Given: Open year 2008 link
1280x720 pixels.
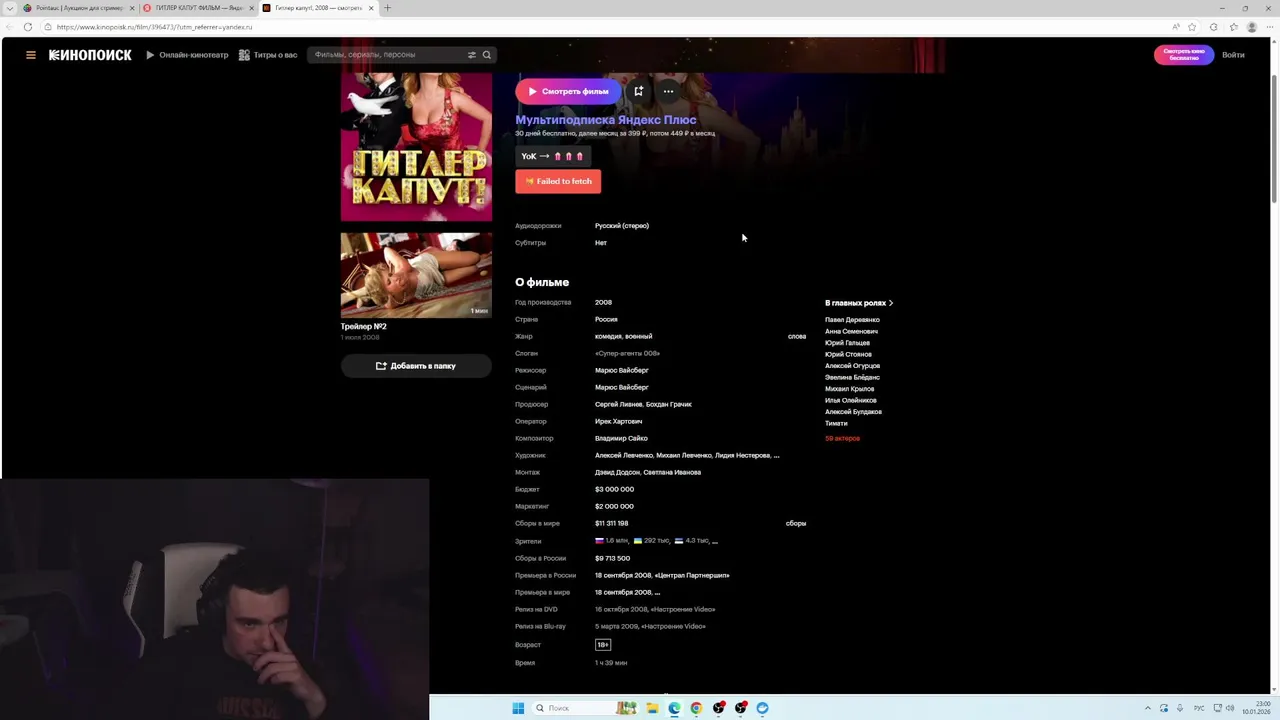Looking at the screenshot, I should click(x=603, y=302).
